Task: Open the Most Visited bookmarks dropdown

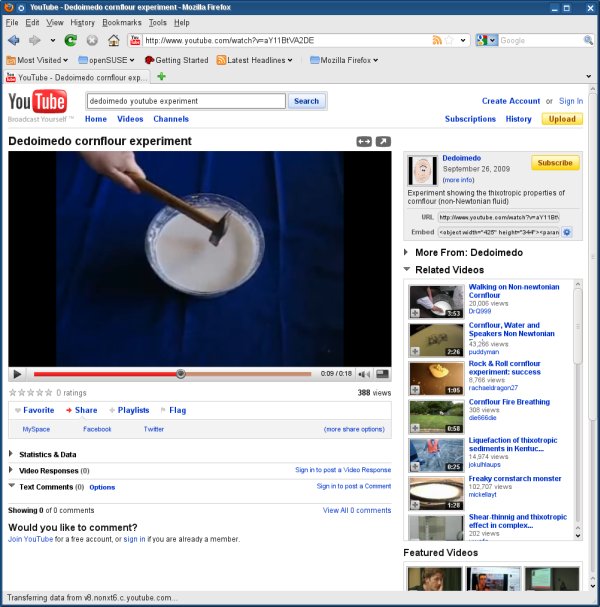Action: 38,60
